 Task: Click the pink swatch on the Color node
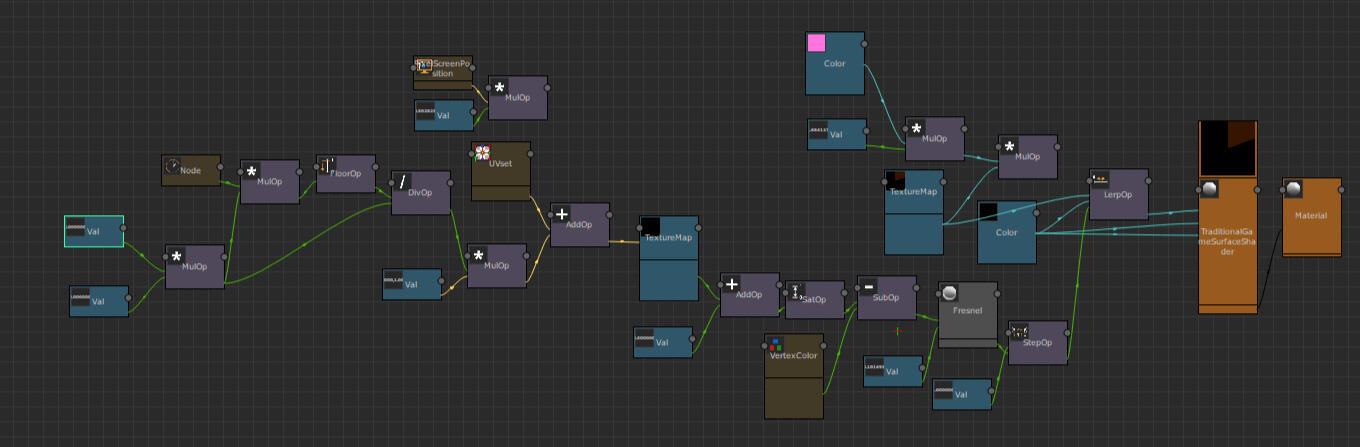click(x=816, y=42)
